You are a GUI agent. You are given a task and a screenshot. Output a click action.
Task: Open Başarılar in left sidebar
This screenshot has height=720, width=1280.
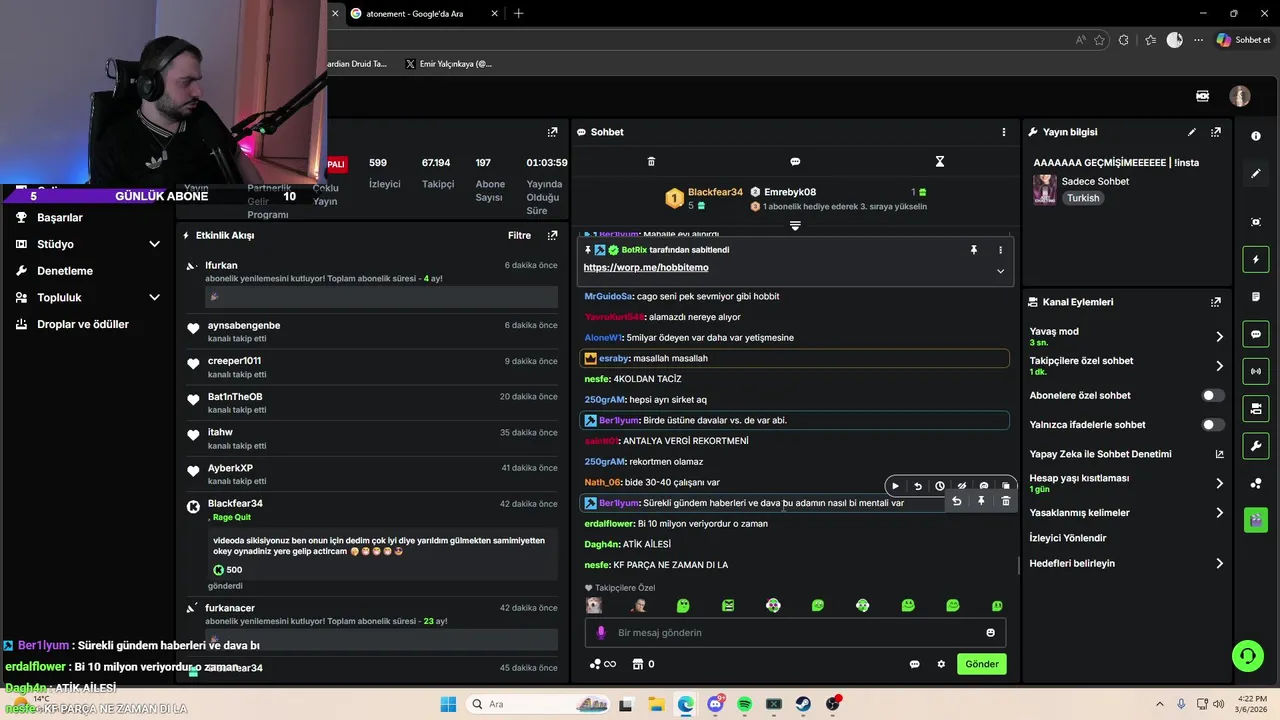click(x=60, y=217)
